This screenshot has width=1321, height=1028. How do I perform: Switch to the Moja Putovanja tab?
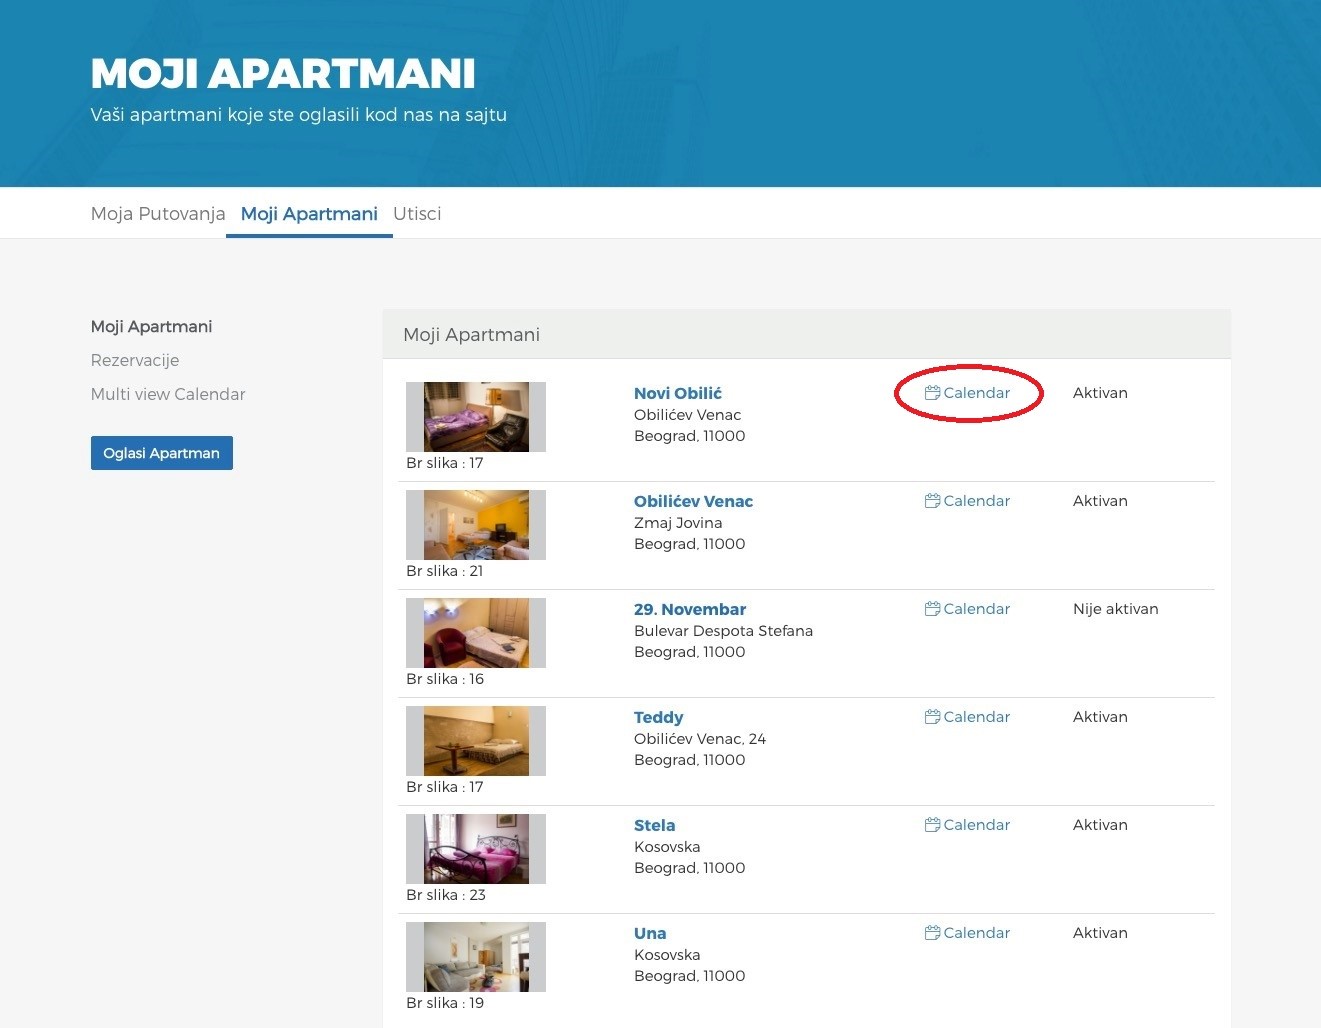point(158,214)
